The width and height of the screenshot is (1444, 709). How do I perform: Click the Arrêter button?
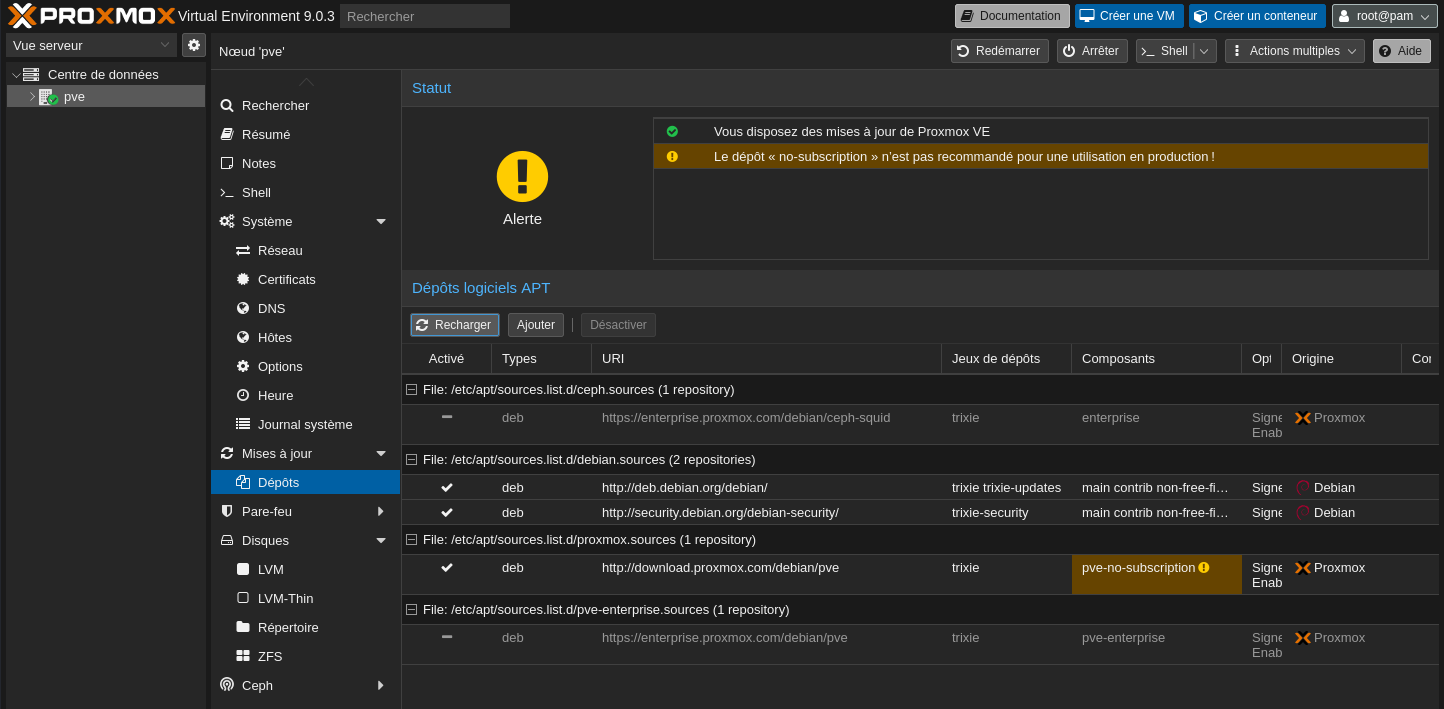coord(1092,51)
